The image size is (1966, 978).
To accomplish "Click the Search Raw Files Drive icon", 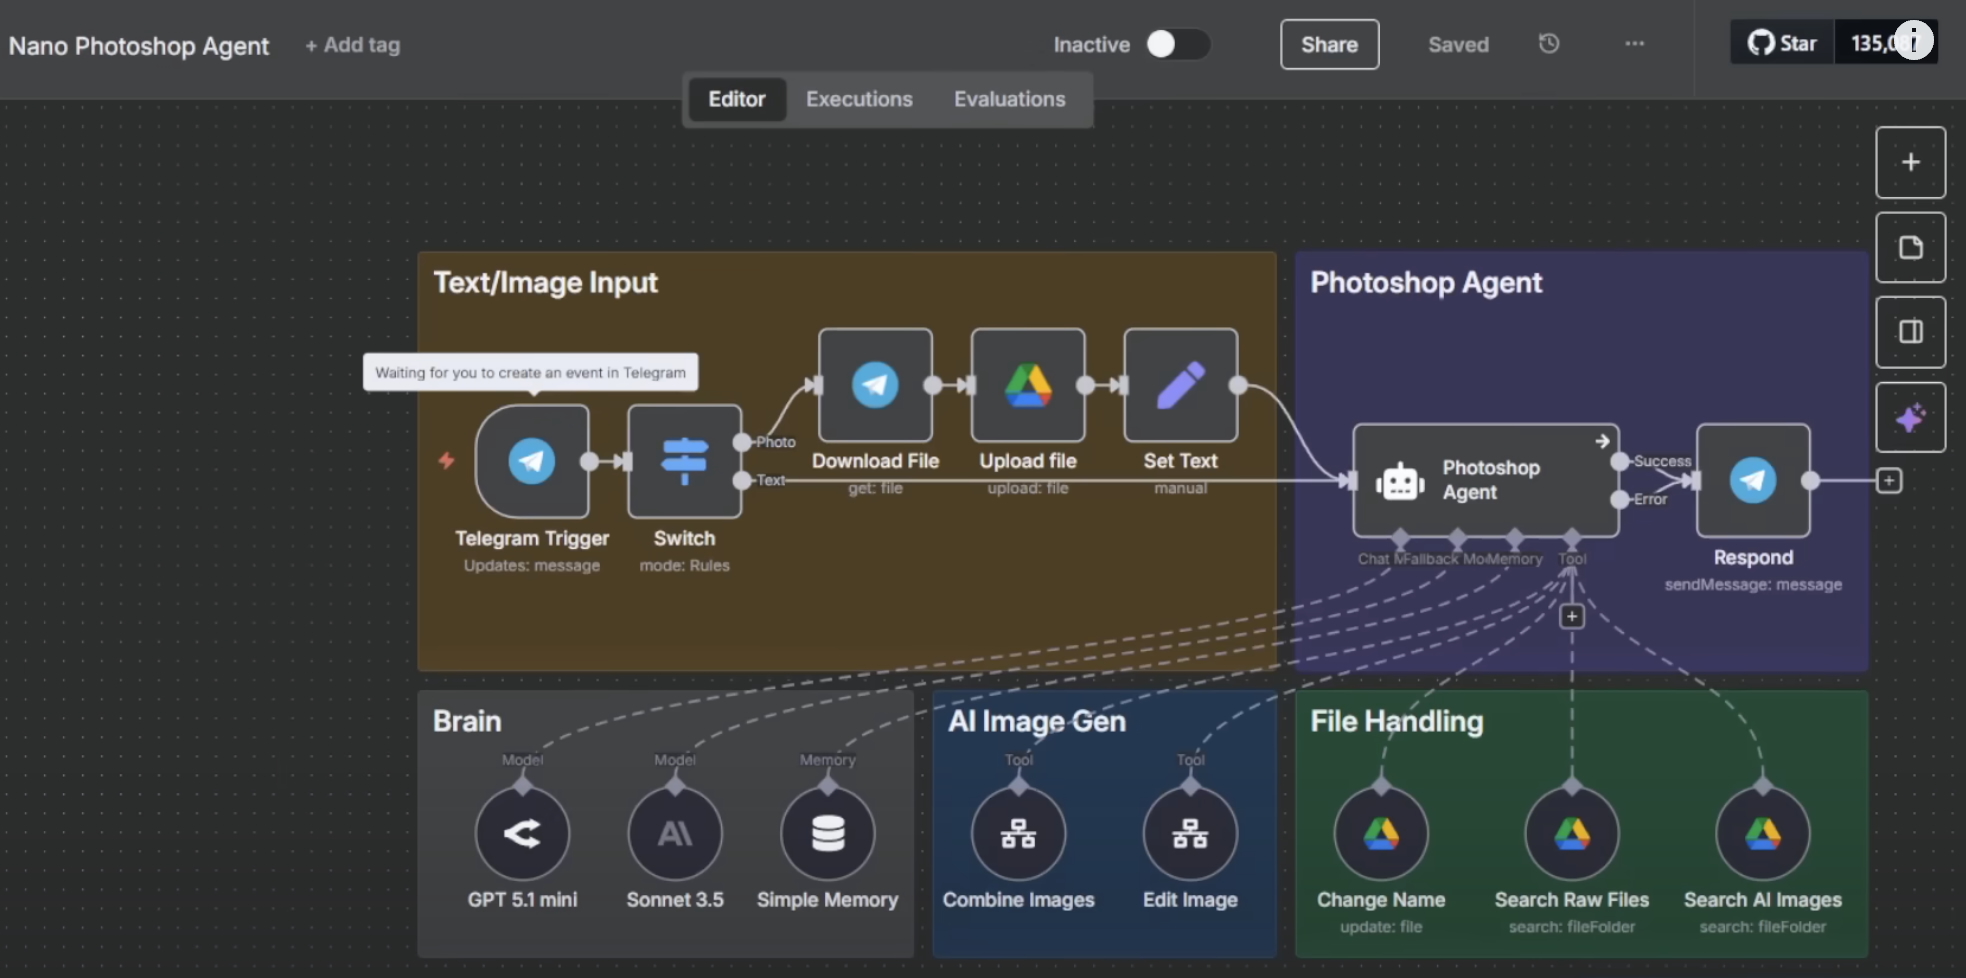I will [x=1571, y=832].
